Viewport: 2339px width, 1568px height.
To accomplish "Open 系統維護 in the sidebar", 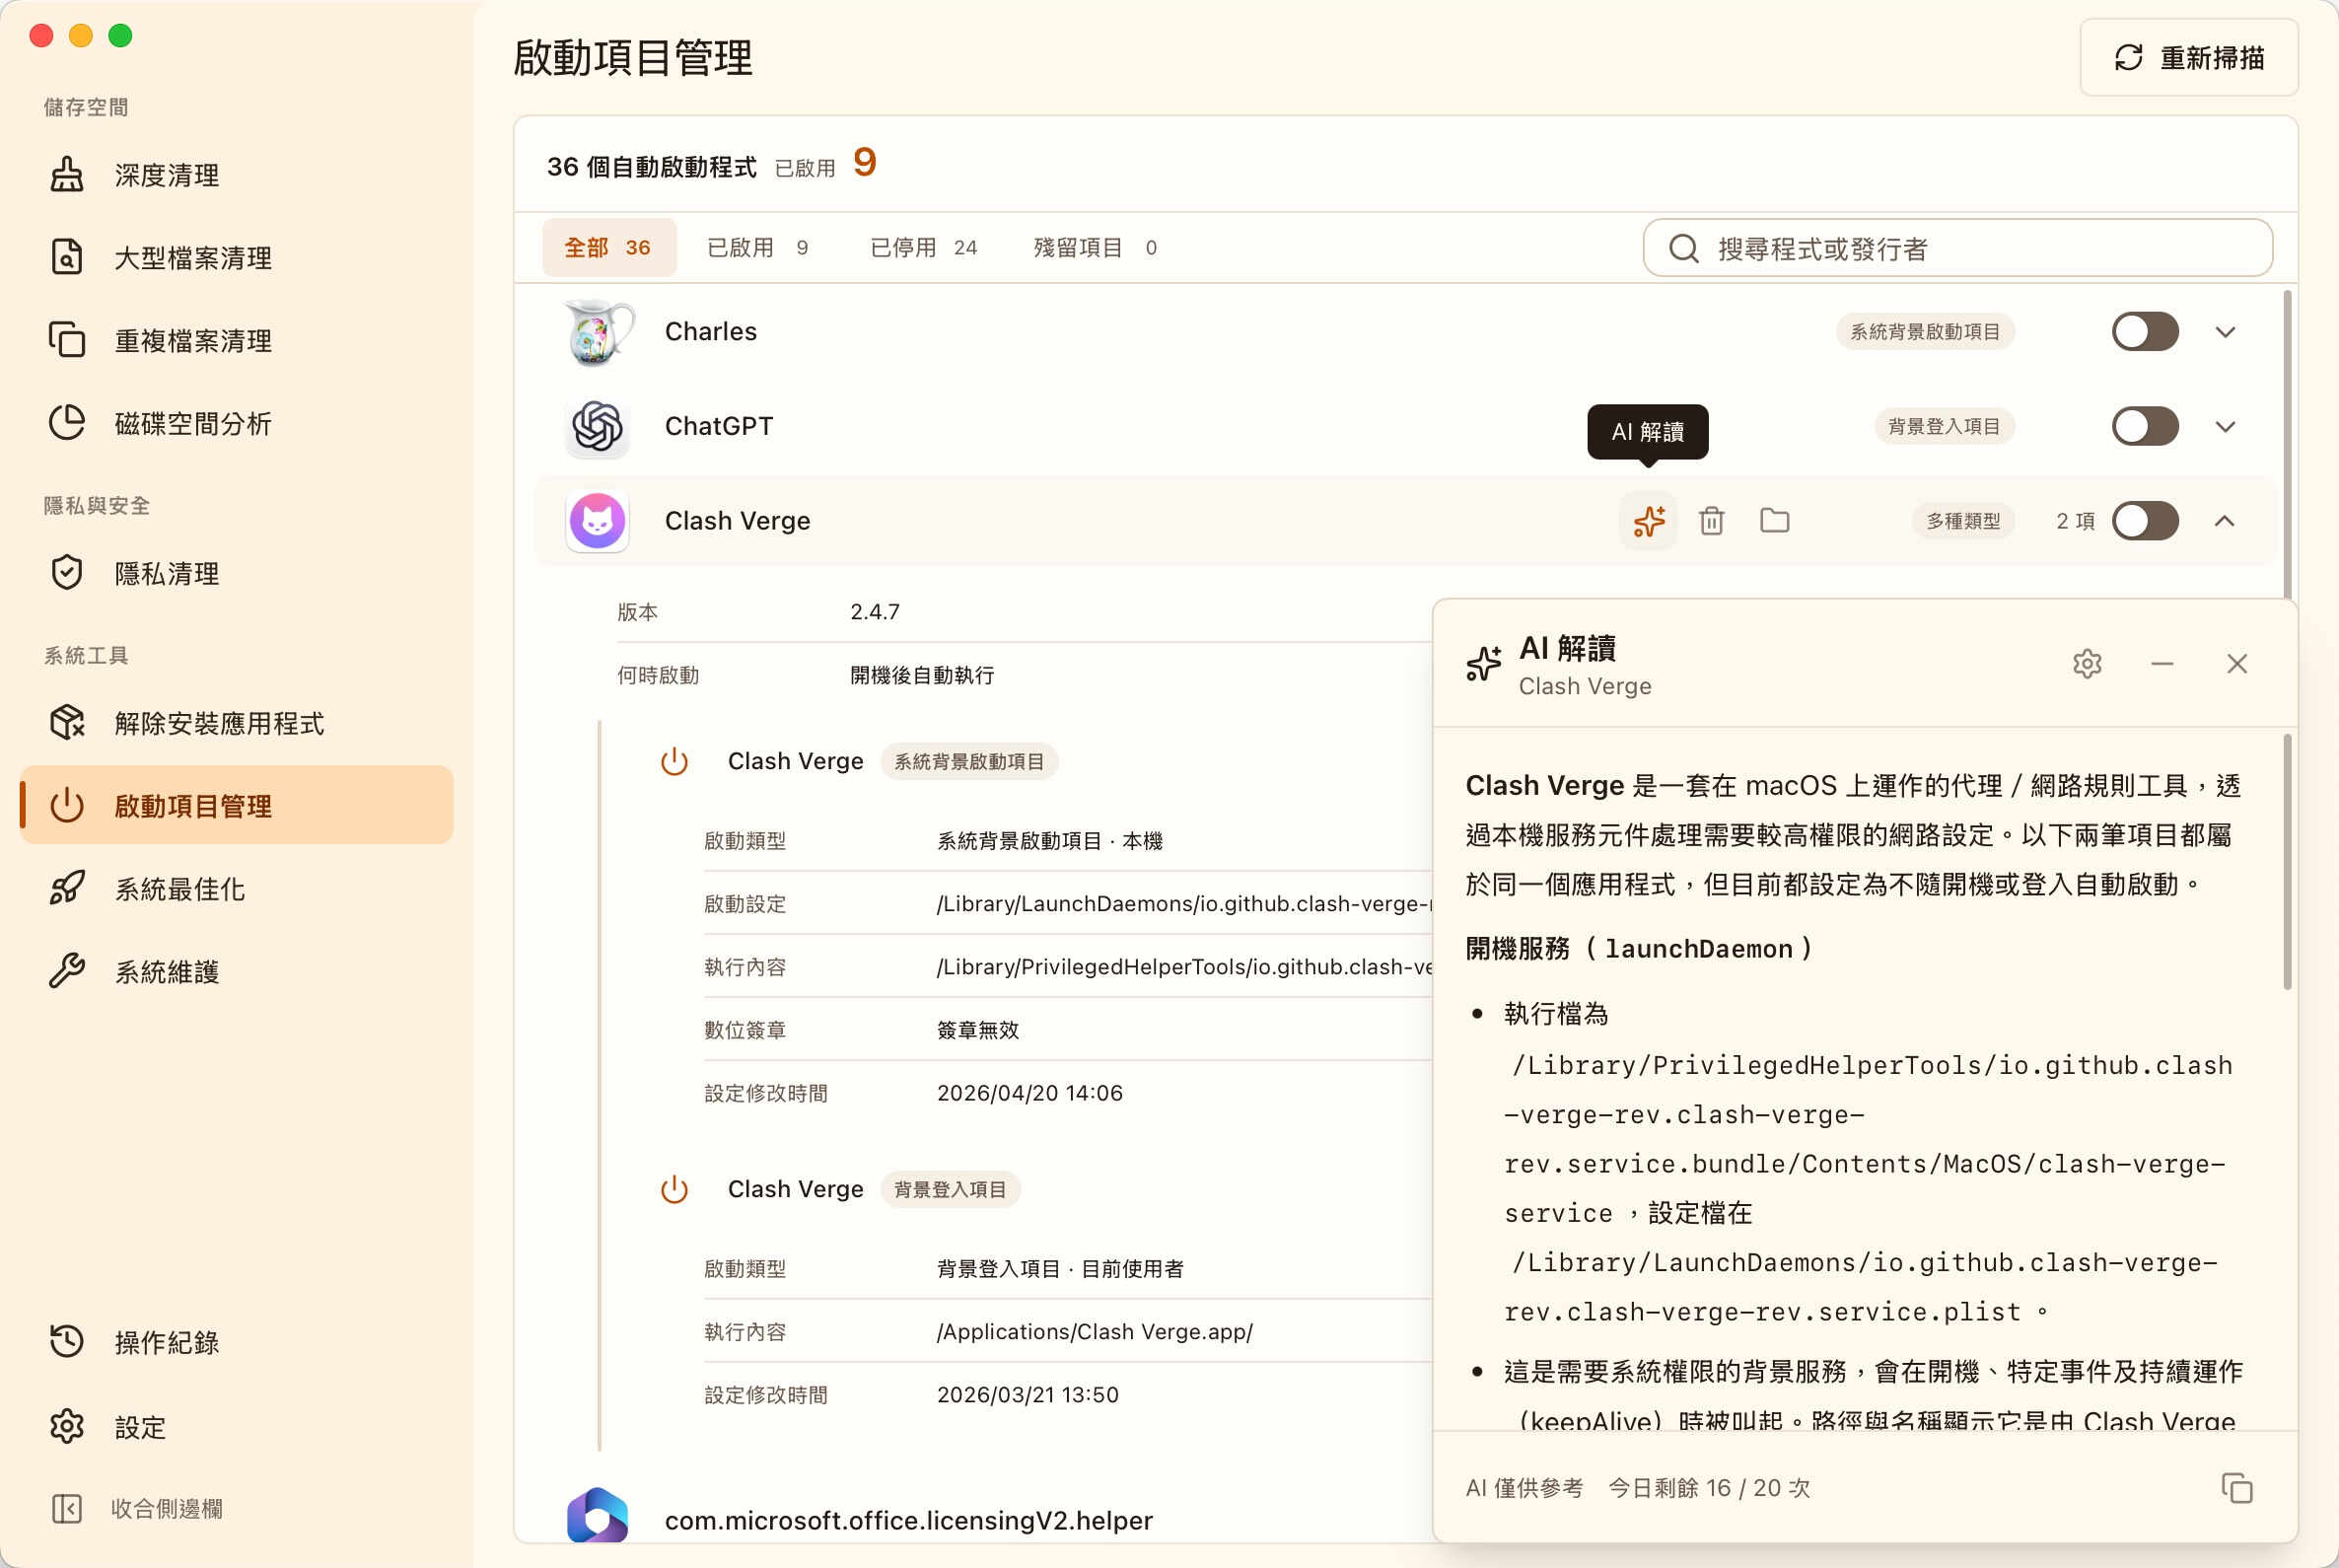I will [236, 972].
